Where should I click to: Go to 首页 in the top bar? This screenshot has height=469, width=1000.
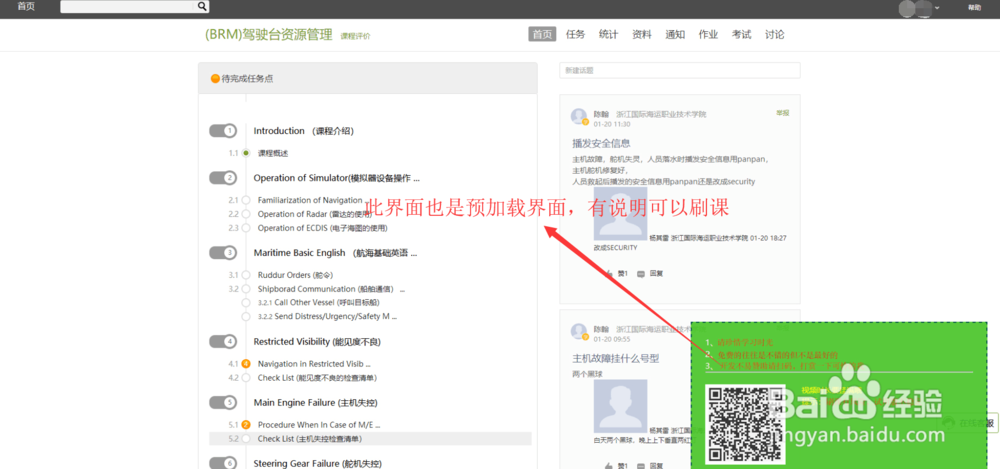pyautogui.click(x=26, y=6)
